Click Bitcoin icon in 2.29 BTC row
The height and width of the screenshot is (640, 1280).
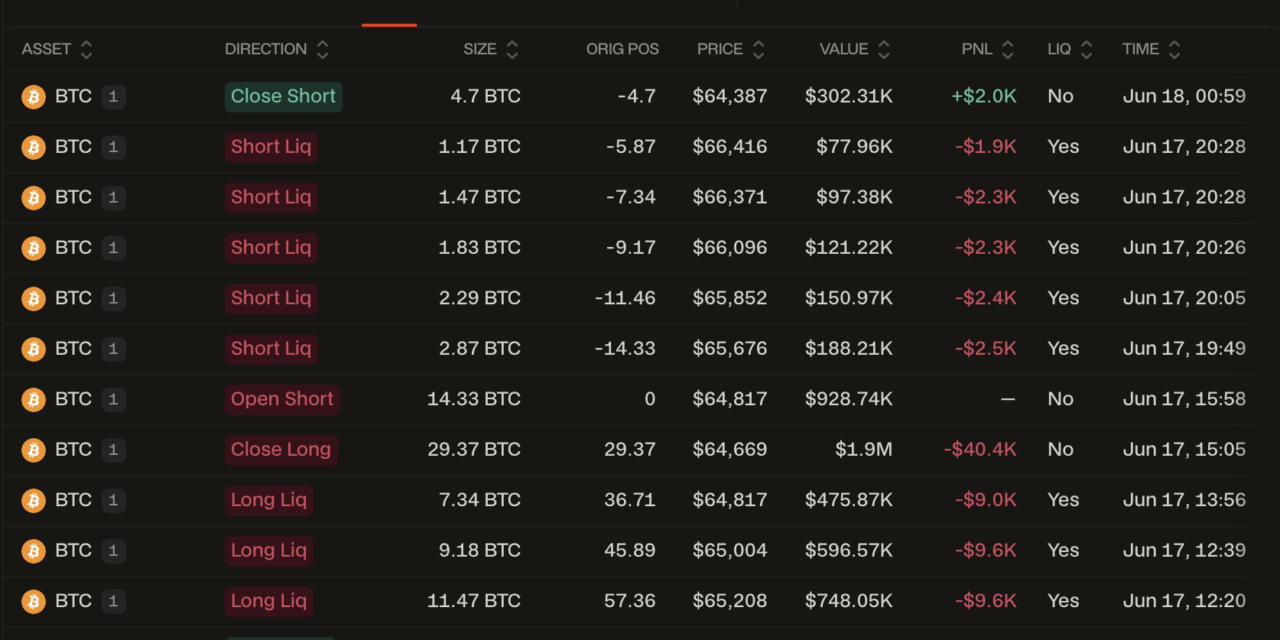click(34, 298)
